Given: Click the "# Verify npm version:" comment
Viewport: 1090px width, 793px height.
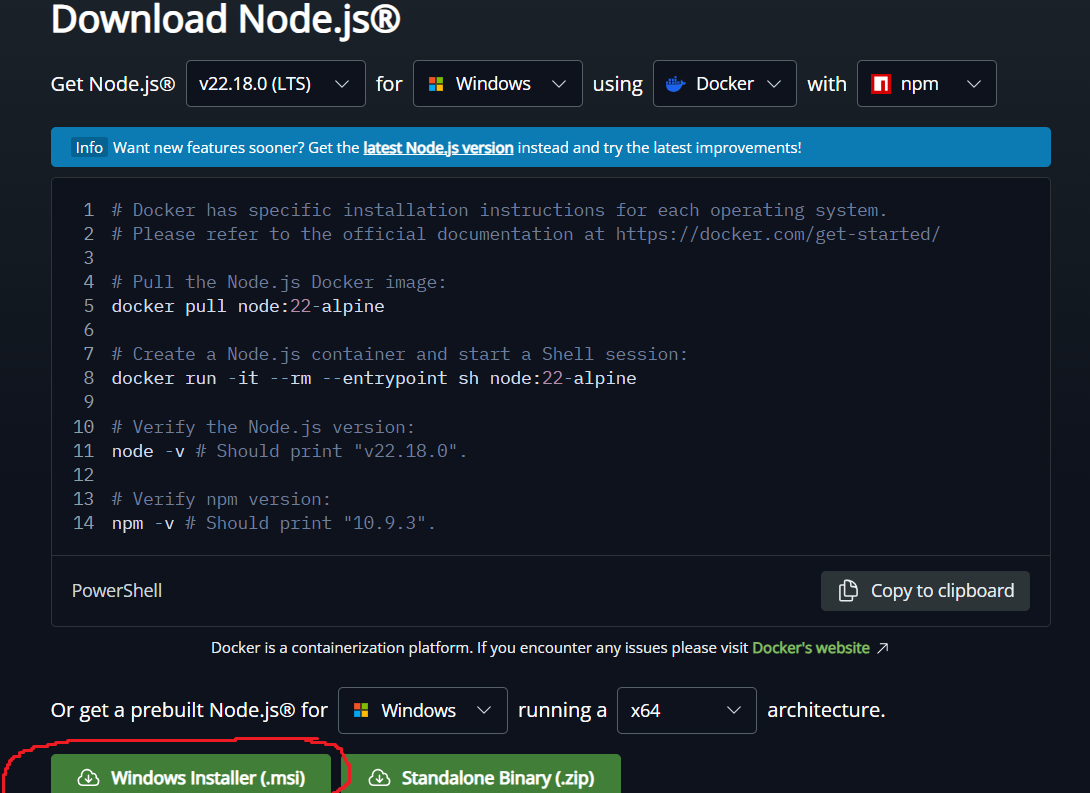Looking at the screenshot, I should pos(221,499).
